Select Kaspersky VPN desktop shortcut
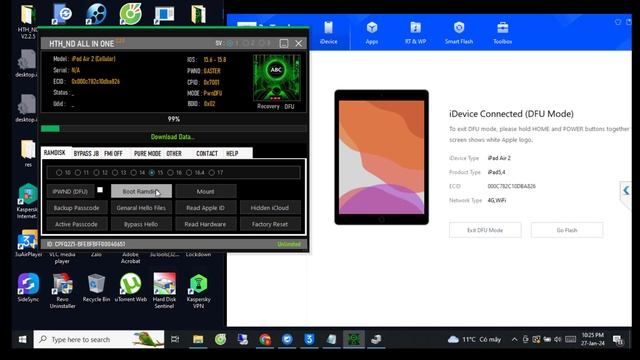The height and width of the screenshot is (360, 640). [x=198, y=291]
